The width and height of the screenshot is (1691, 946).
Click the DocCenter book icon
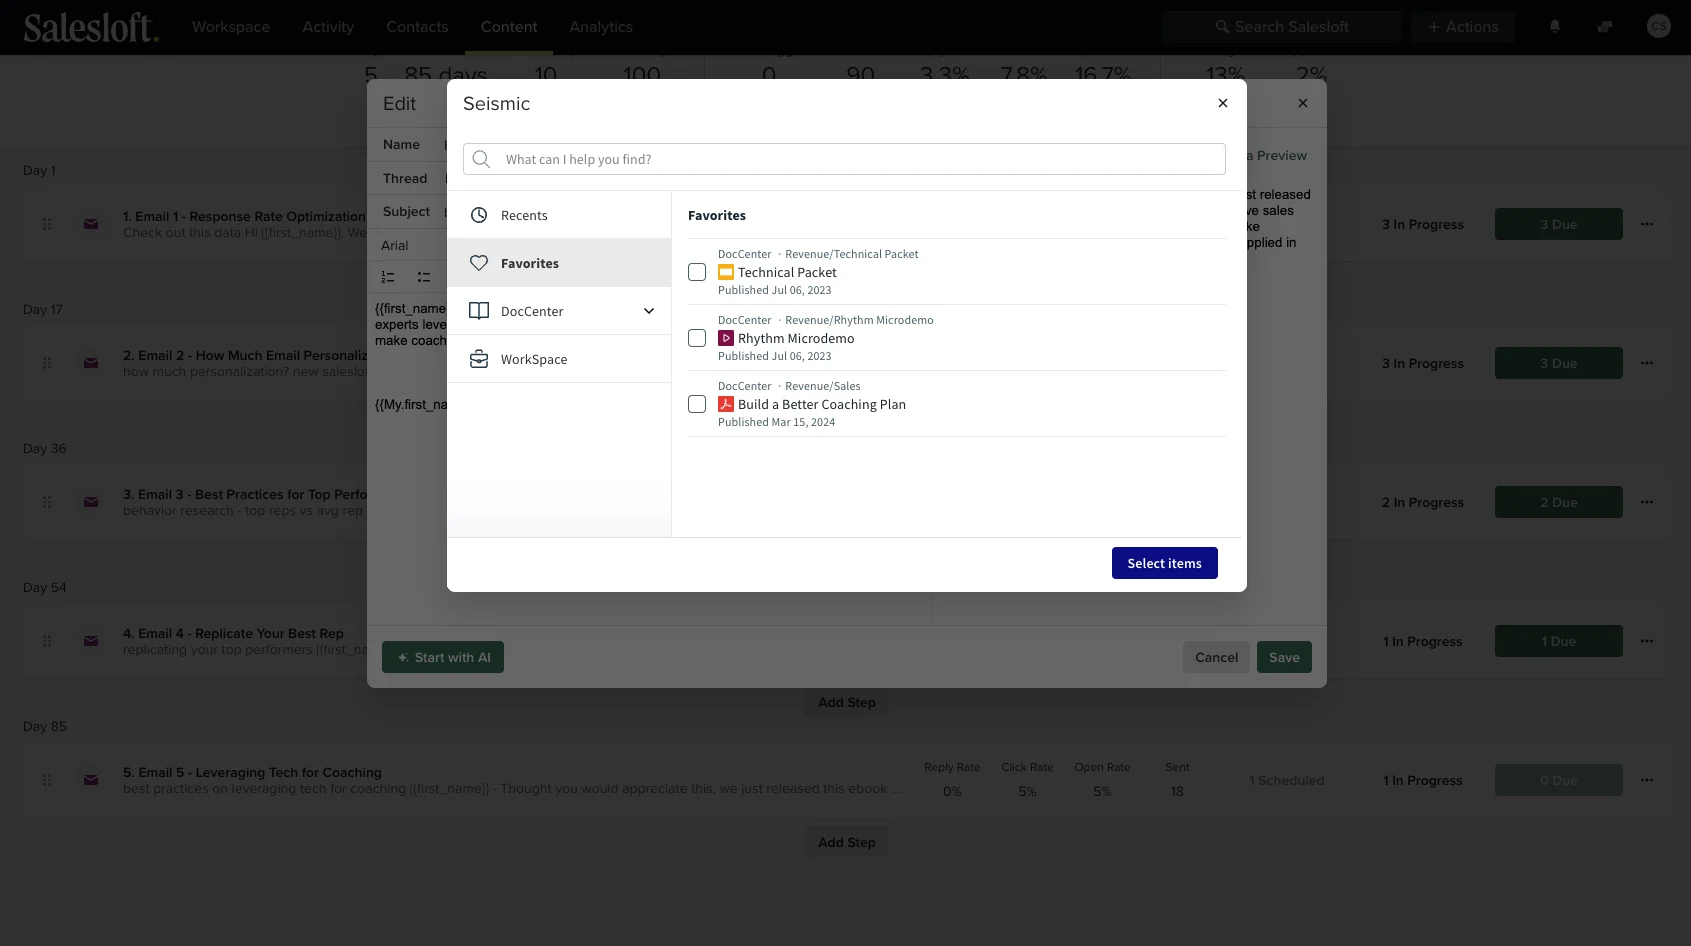pos(479,311)
